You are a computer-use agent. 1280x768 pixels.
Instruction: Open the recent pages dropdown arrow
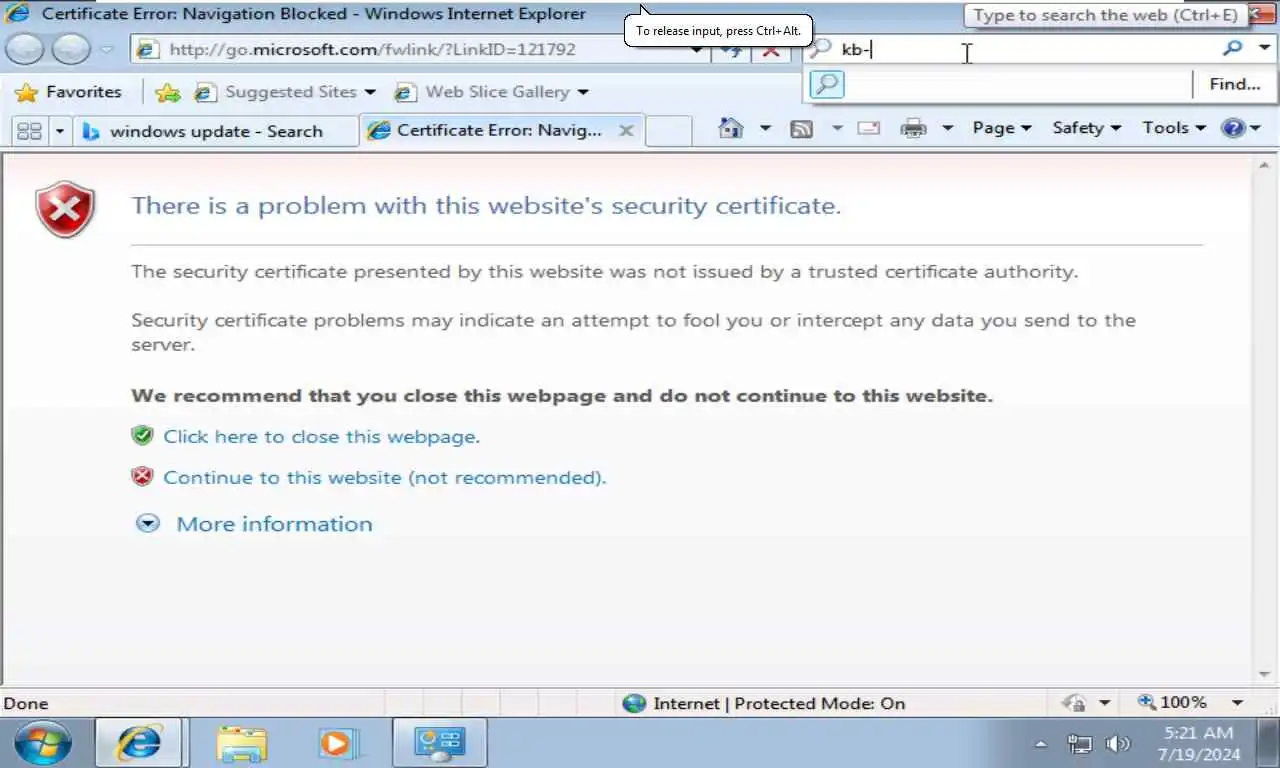point(107,50)
